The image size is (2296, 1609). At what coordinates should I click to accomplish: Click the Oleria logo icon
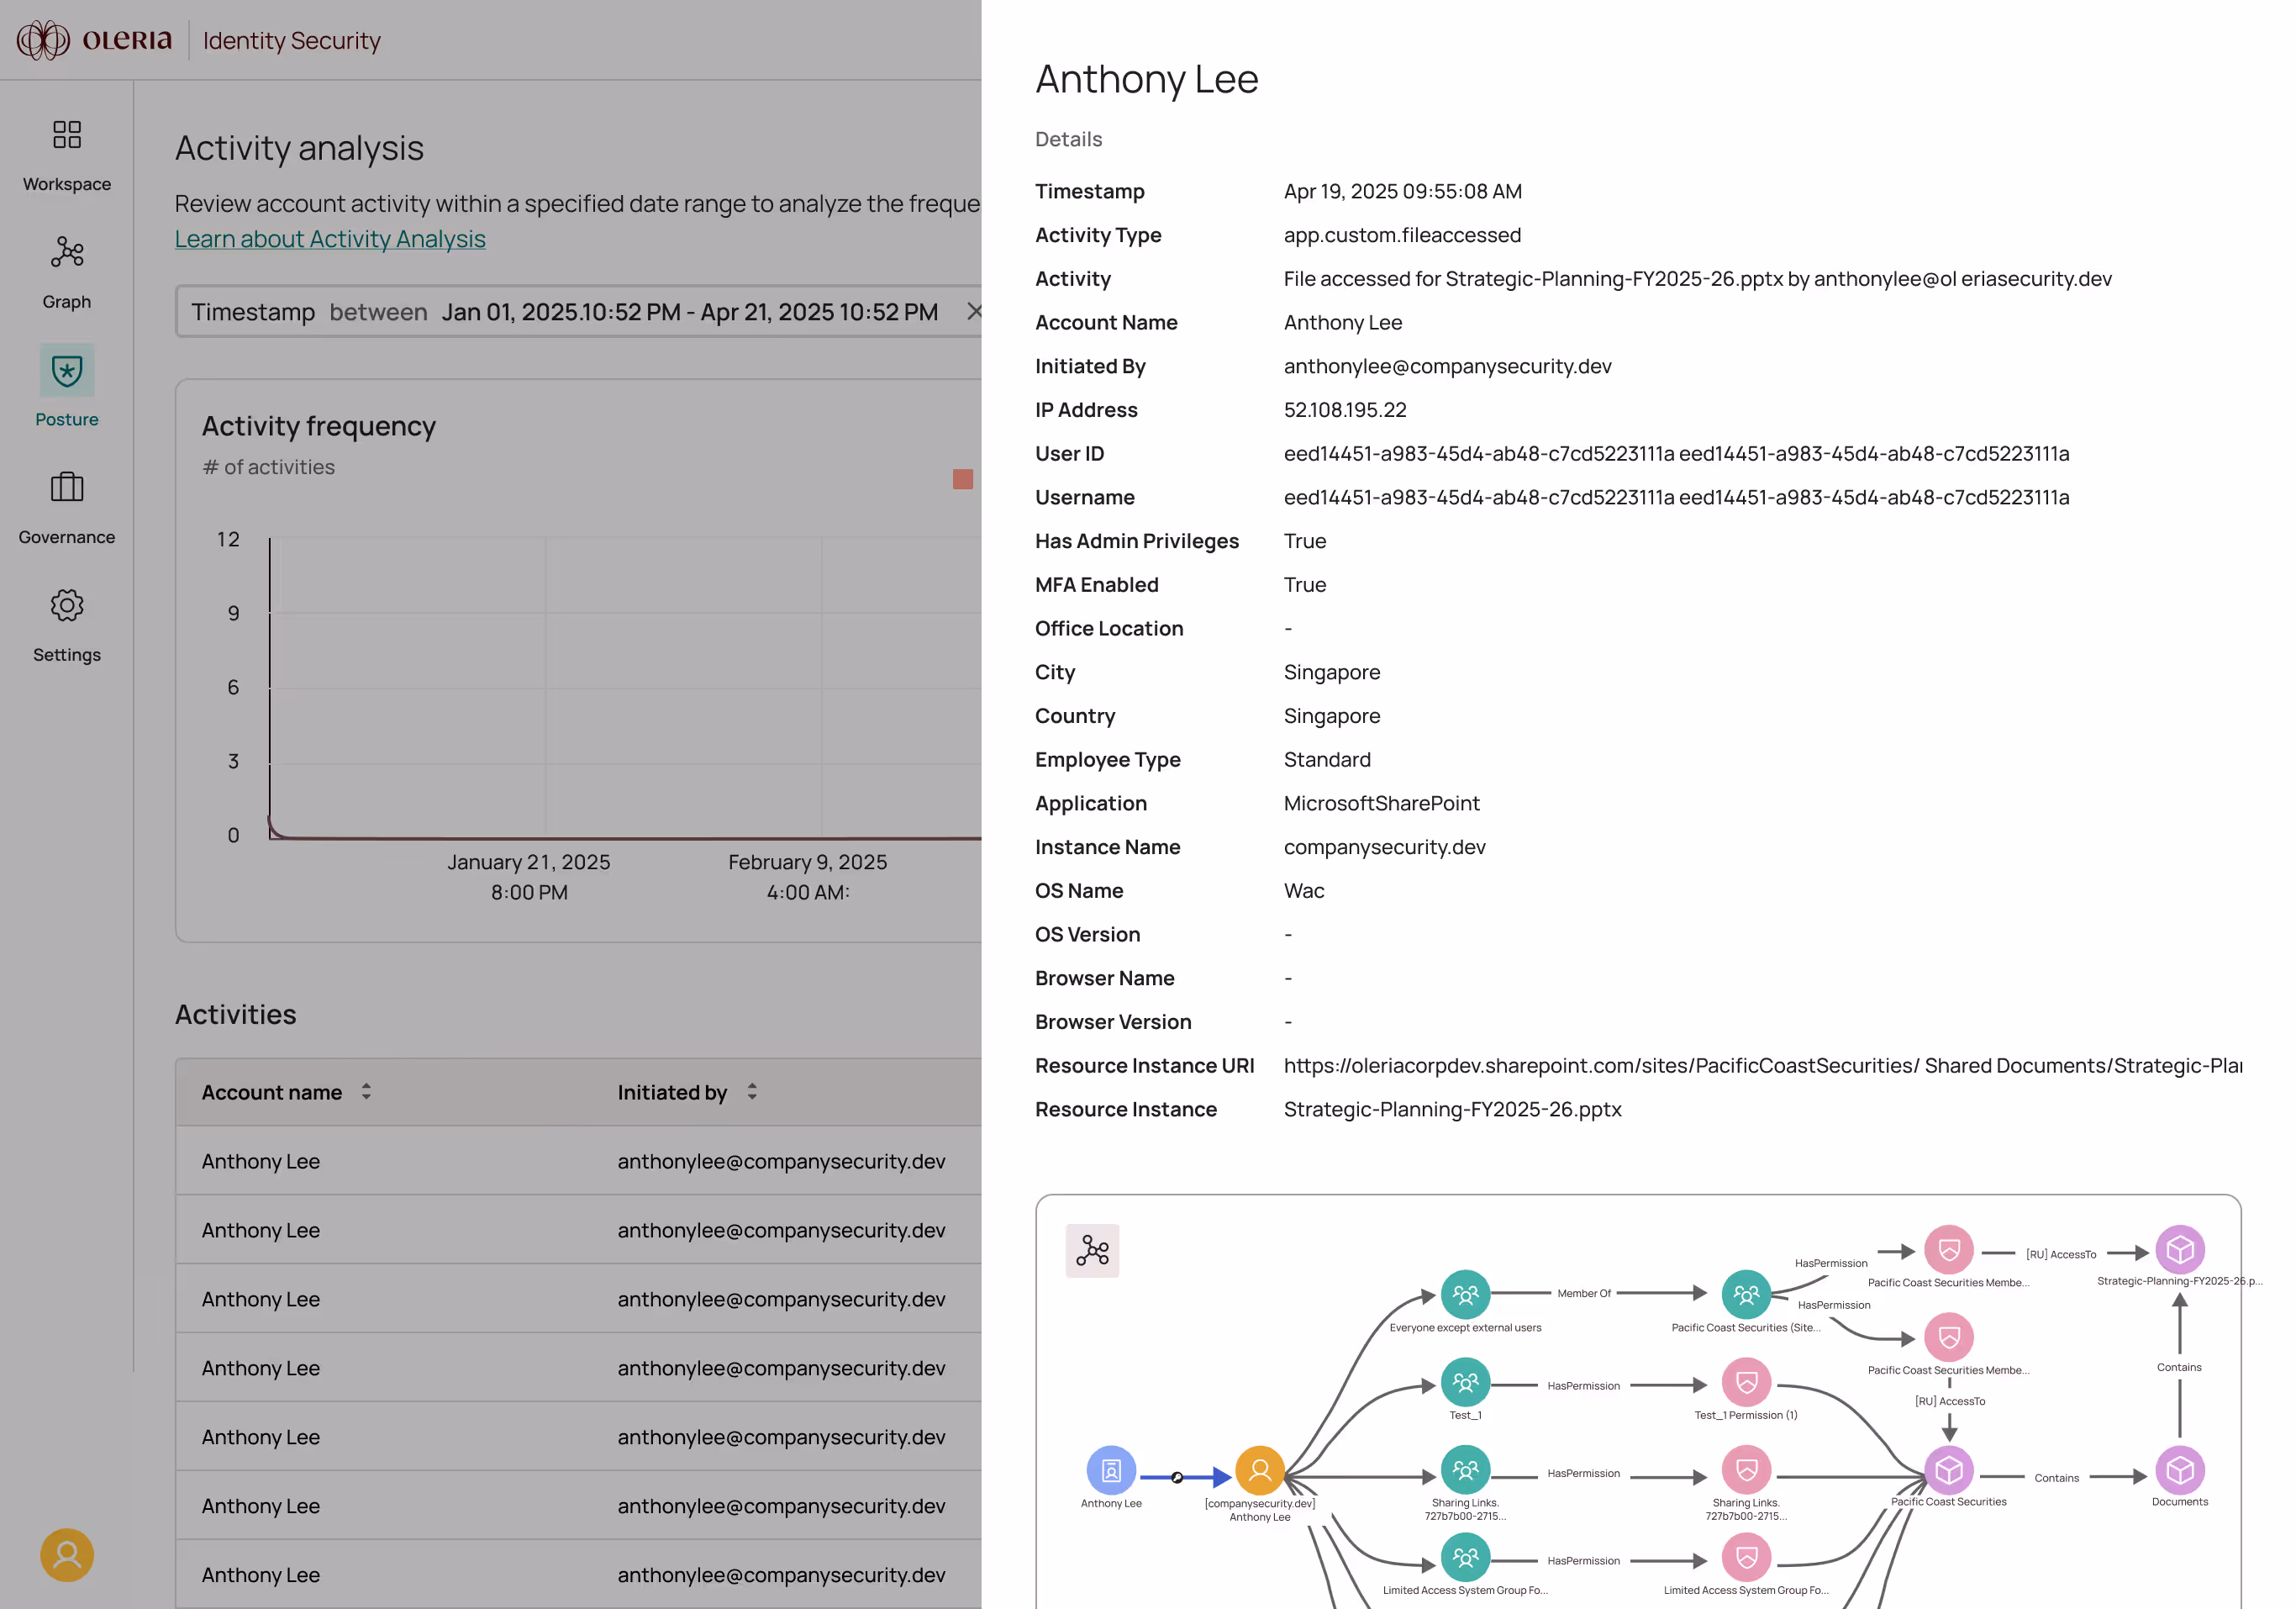[x=43, y=40]
